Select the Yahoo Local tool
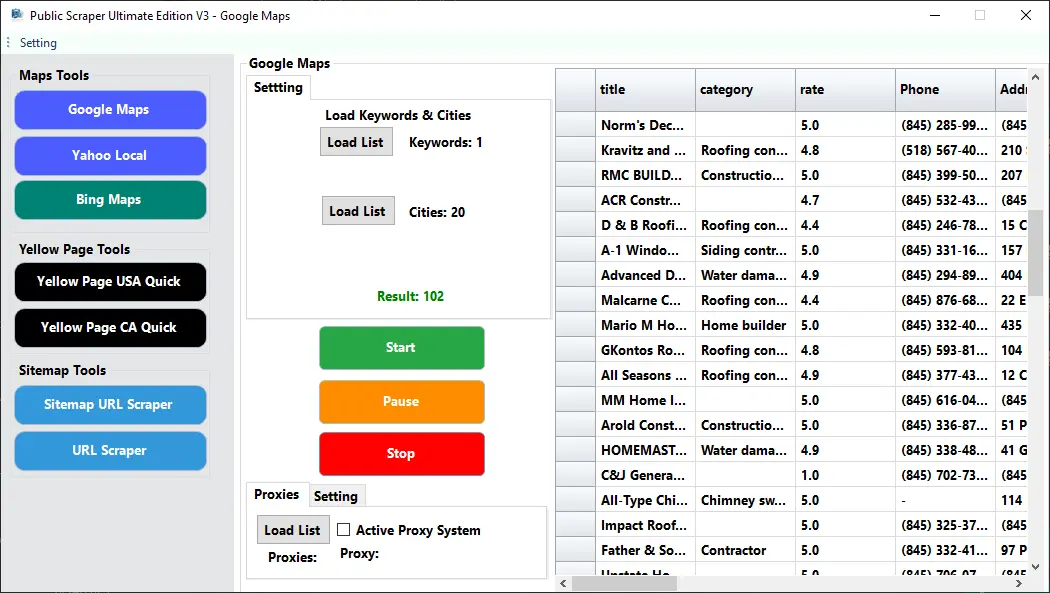1050x593 pixels. click(110, 156)
